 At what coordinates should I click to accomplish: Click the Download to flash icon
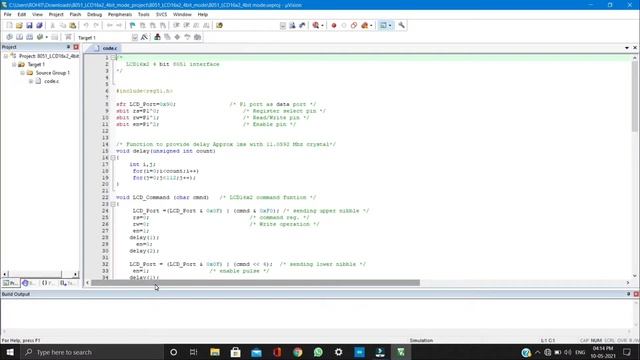[68, 37]
